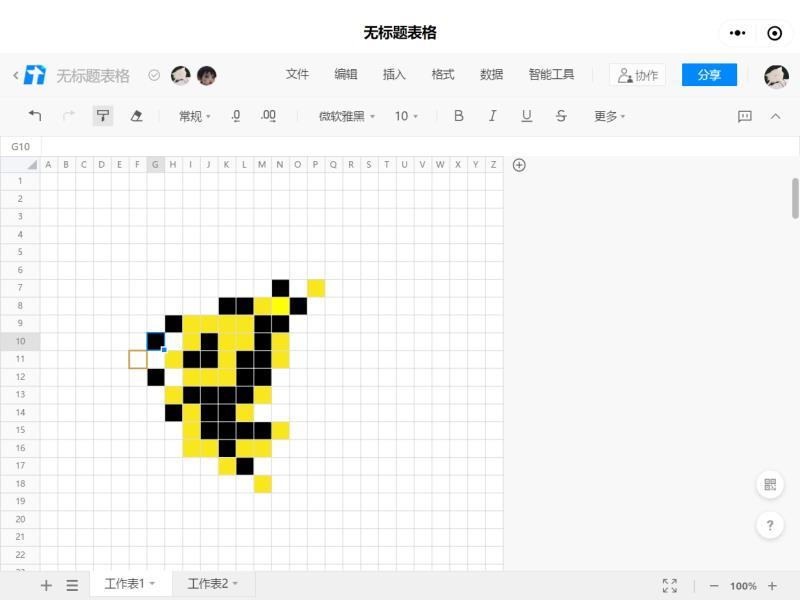Viewport: 800px width, 600px height.
Task: Click the black cell N7
Action: pos(280,288)
